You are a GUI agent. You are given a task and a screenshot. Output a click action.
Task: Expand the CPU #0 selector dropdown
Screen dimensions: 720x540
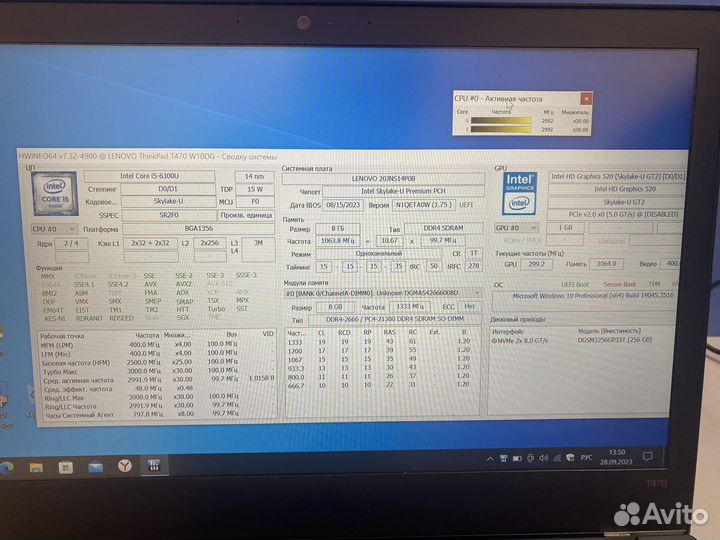(54, 229)
